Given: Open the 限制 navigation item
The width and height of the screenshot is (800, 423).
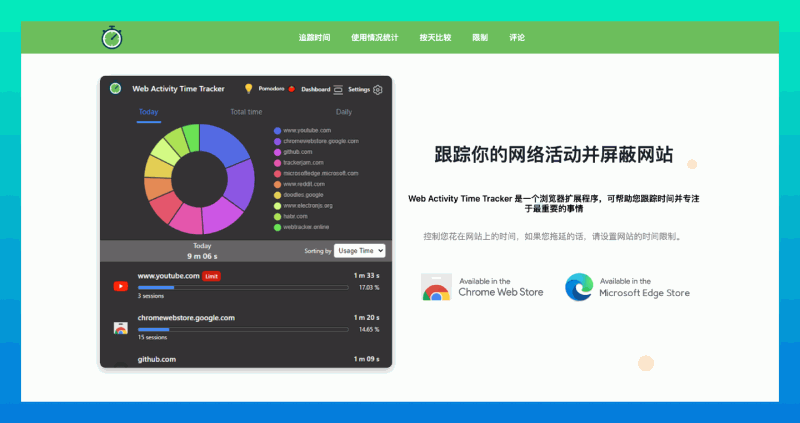Looking at the screenshot, I should tap(480, 38).
